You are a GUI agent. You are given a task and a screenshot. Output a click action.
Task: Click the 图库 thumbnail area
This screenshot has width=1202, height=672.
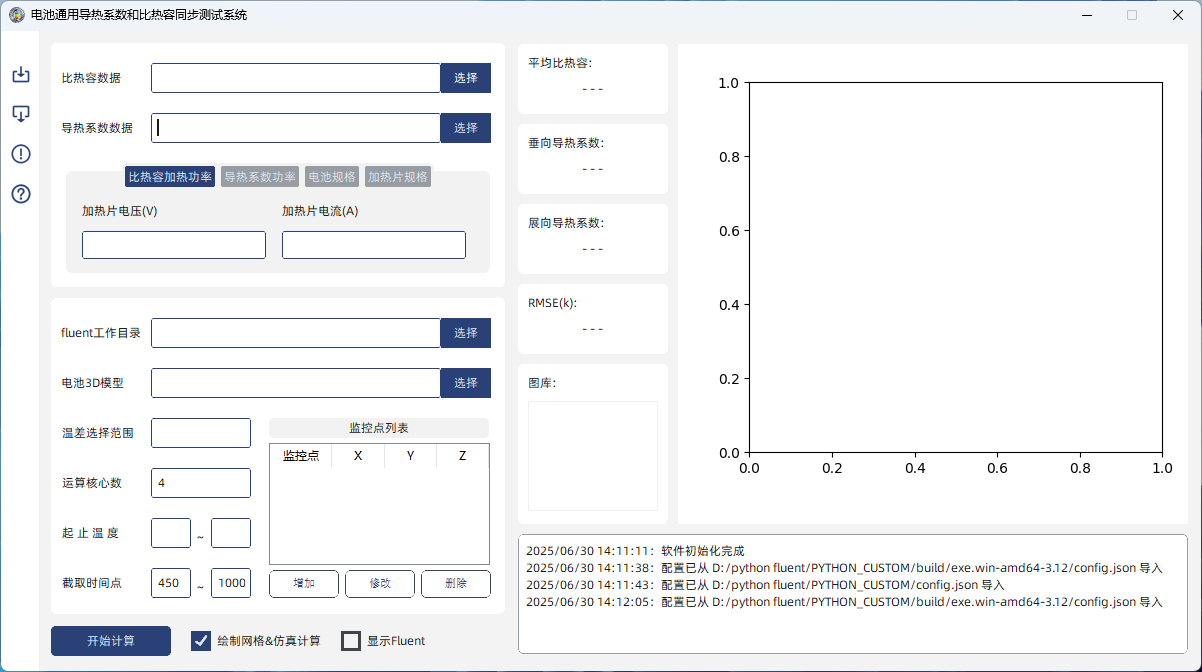click(x=593, y=456)
